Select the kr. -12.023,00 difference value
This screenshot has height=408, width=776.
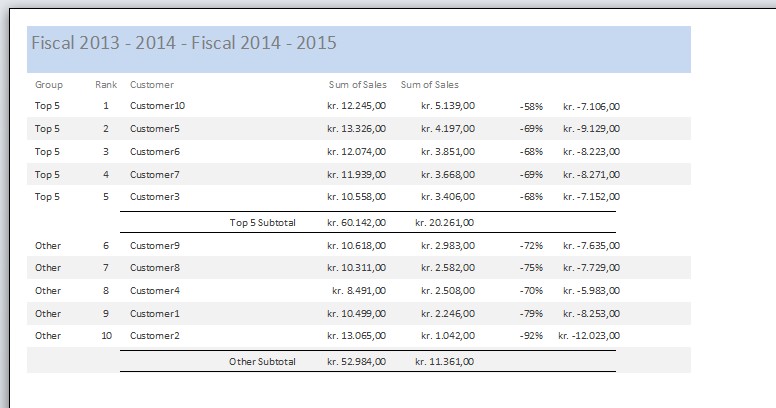tap(589, 336)
